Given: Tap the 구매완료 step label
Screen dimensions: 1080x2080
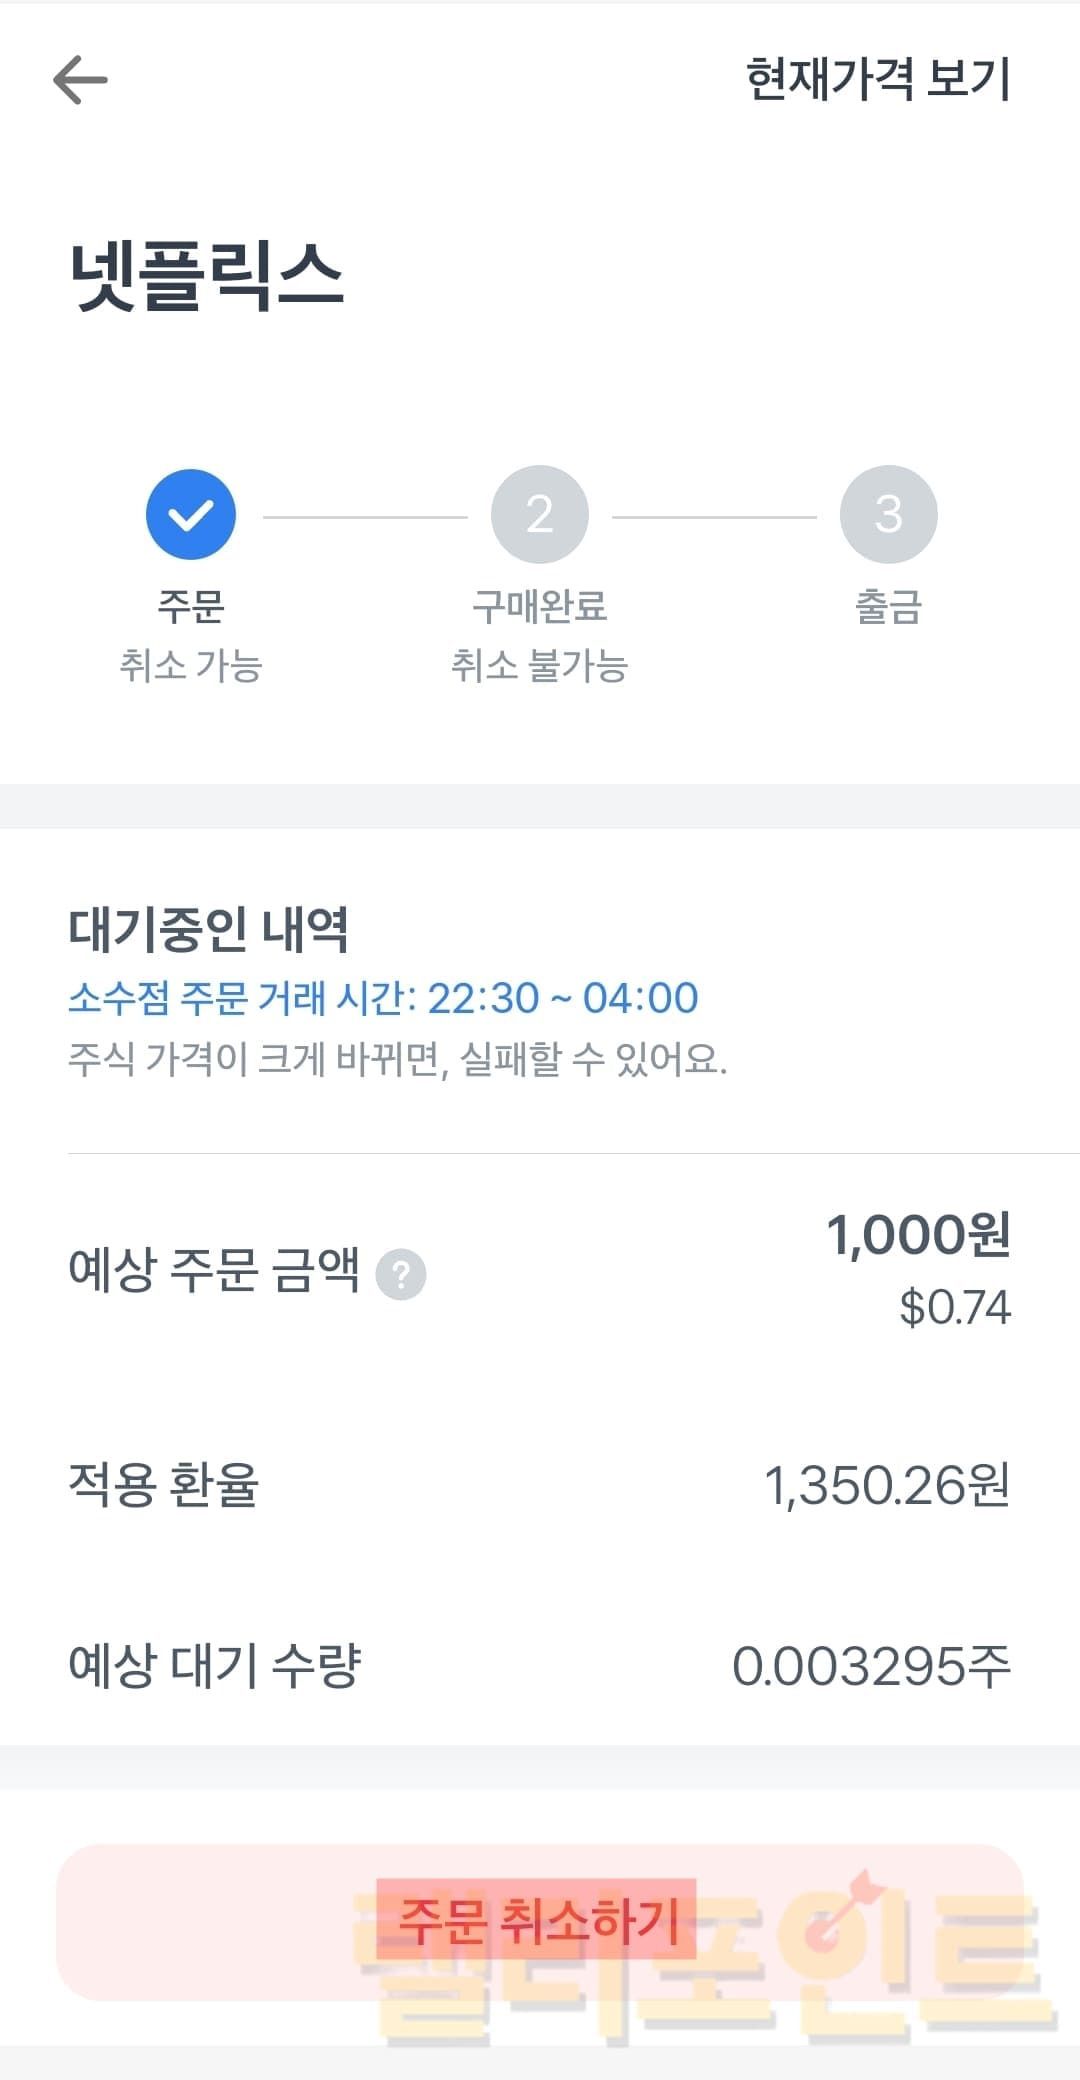Looking at the screenshot, I should pyautogui.click(x=539, y=606).
